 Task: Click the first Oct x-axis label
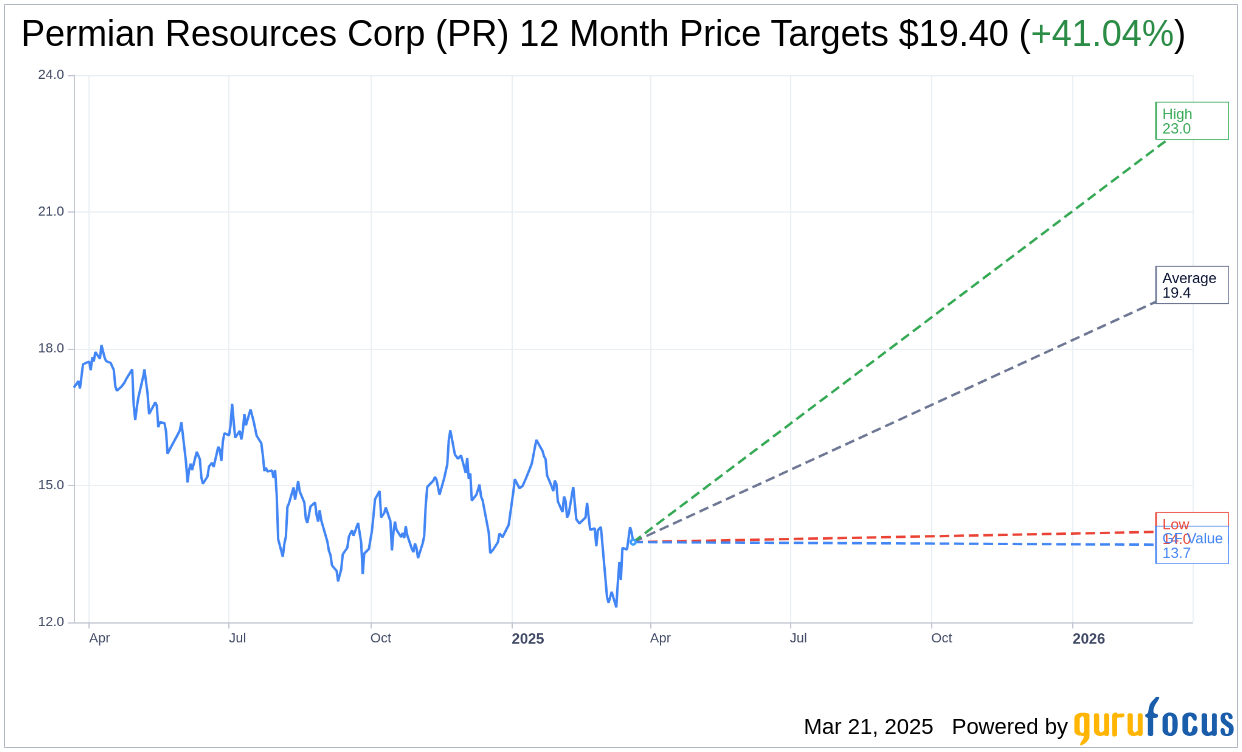point(381,638)
